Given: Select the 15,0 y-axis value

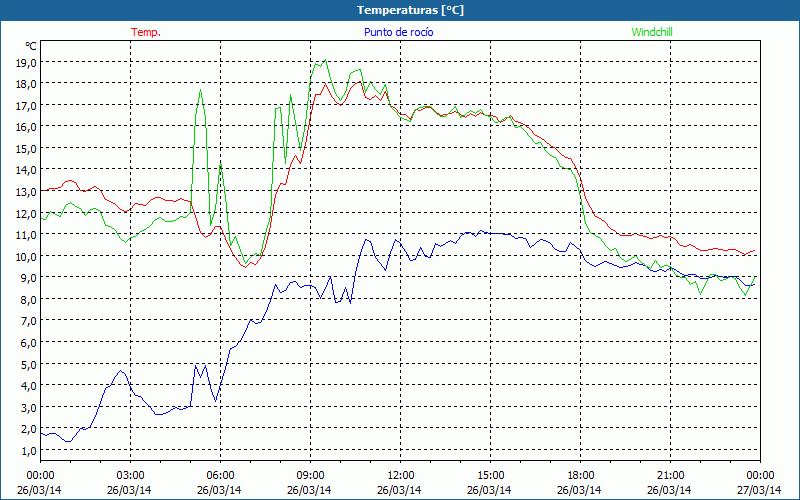Looking at the screenshot, I should click(x=27, y=149).
